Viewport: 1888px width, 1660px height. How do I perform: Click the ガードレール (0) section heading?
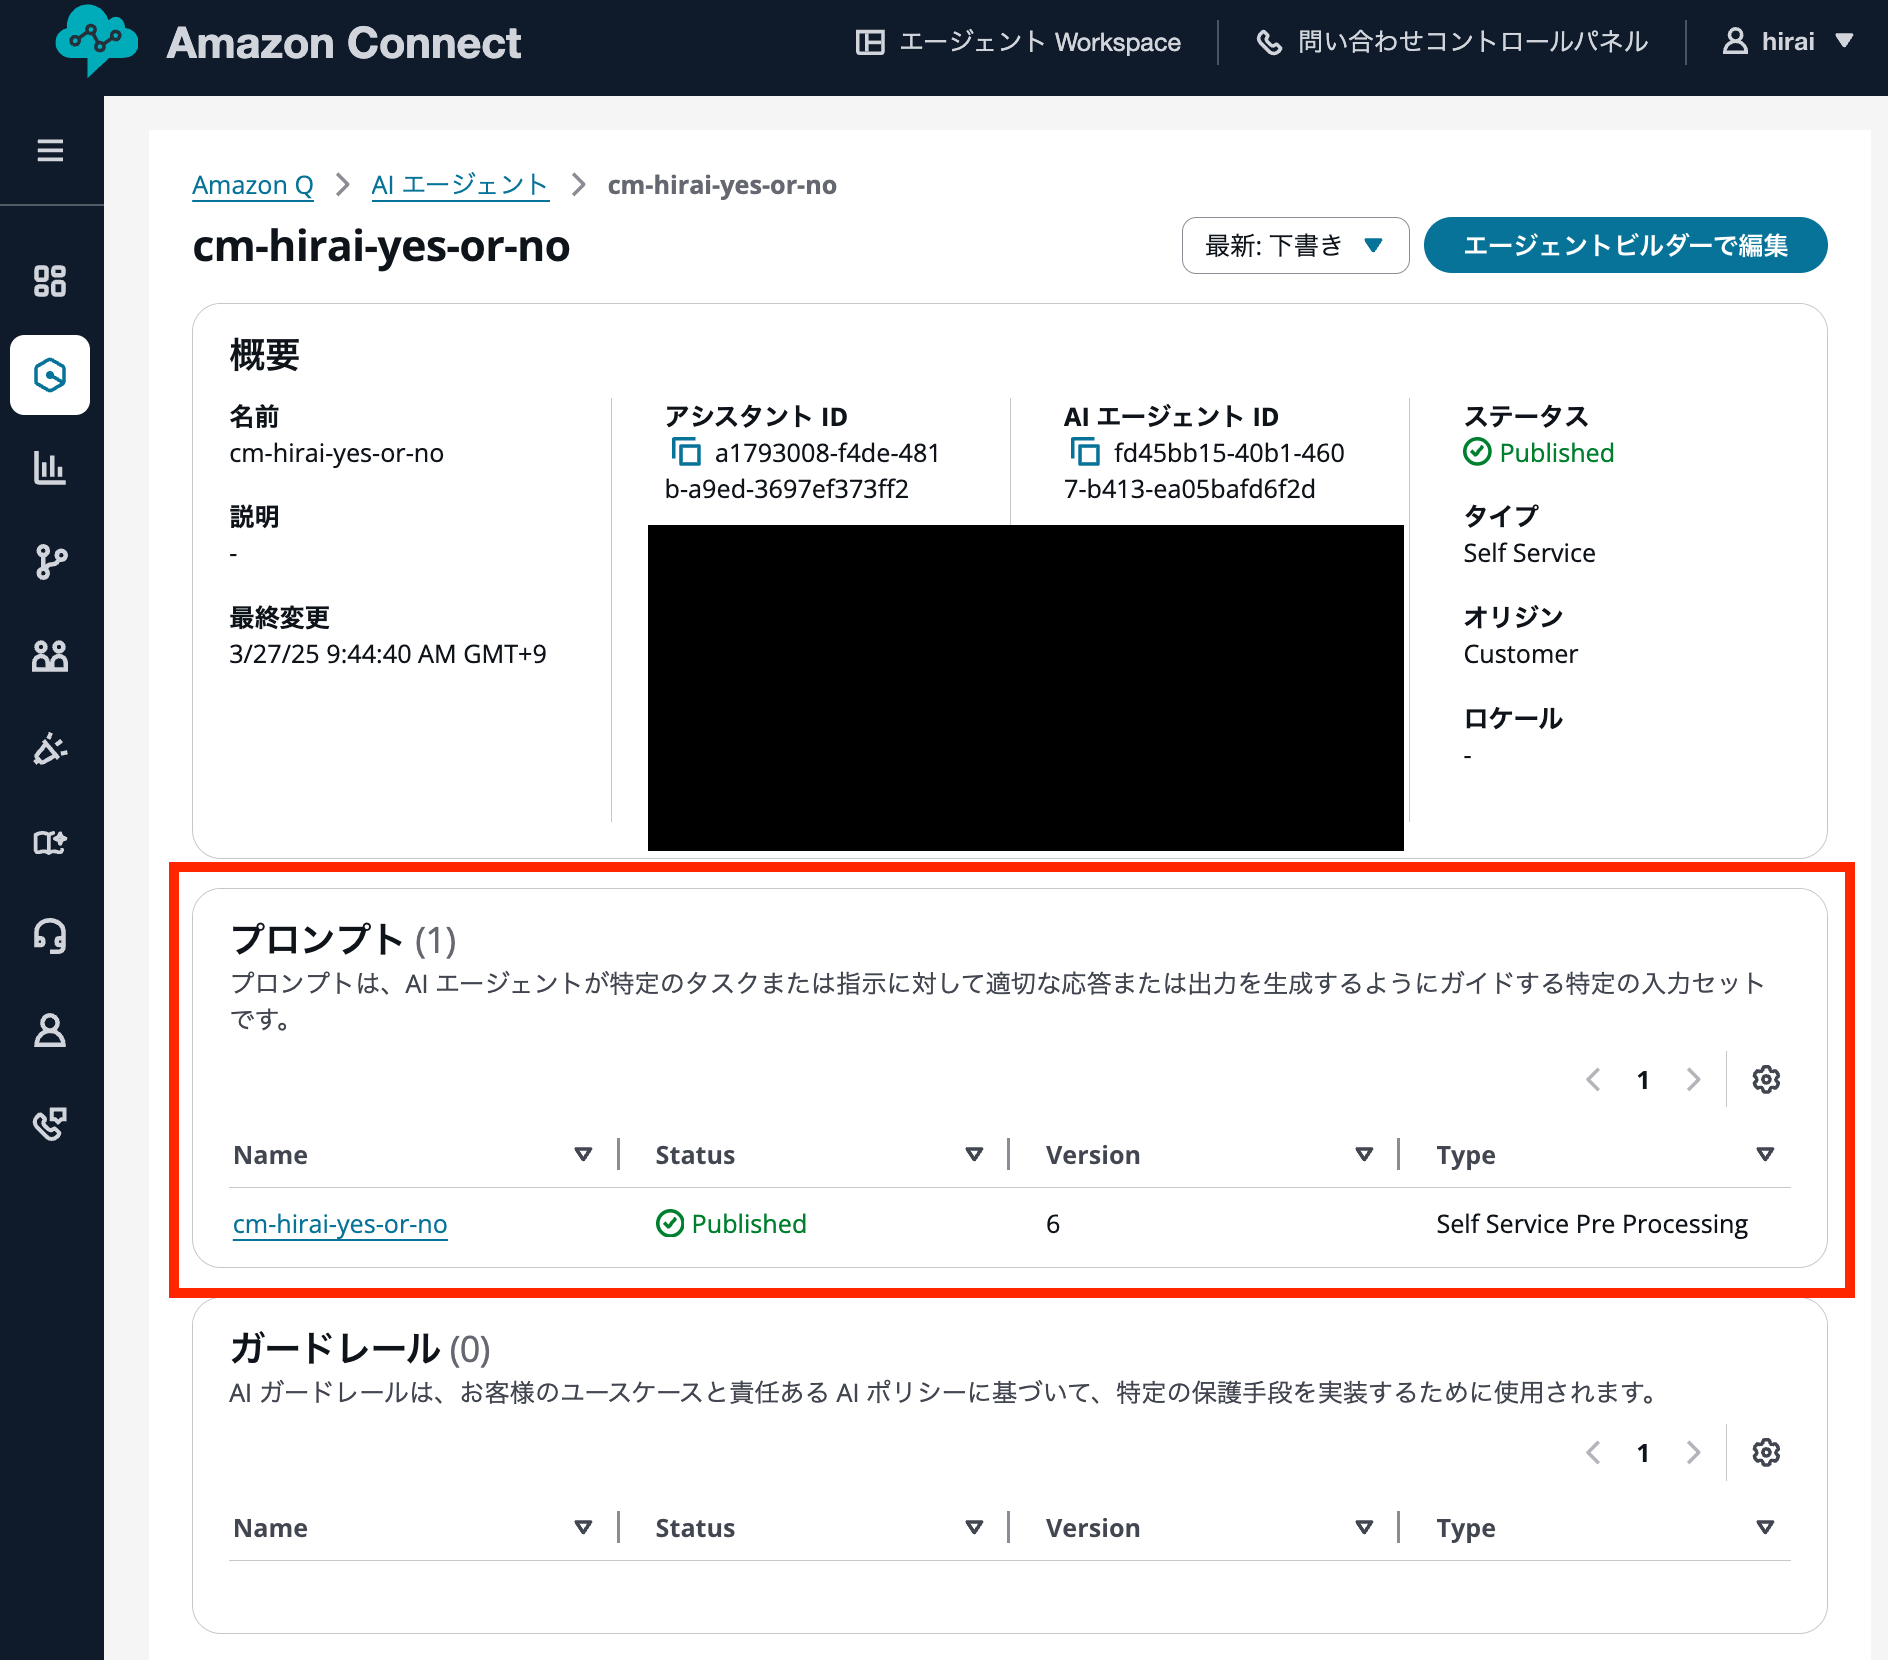pyautogui.click(x=360, y=1349)
